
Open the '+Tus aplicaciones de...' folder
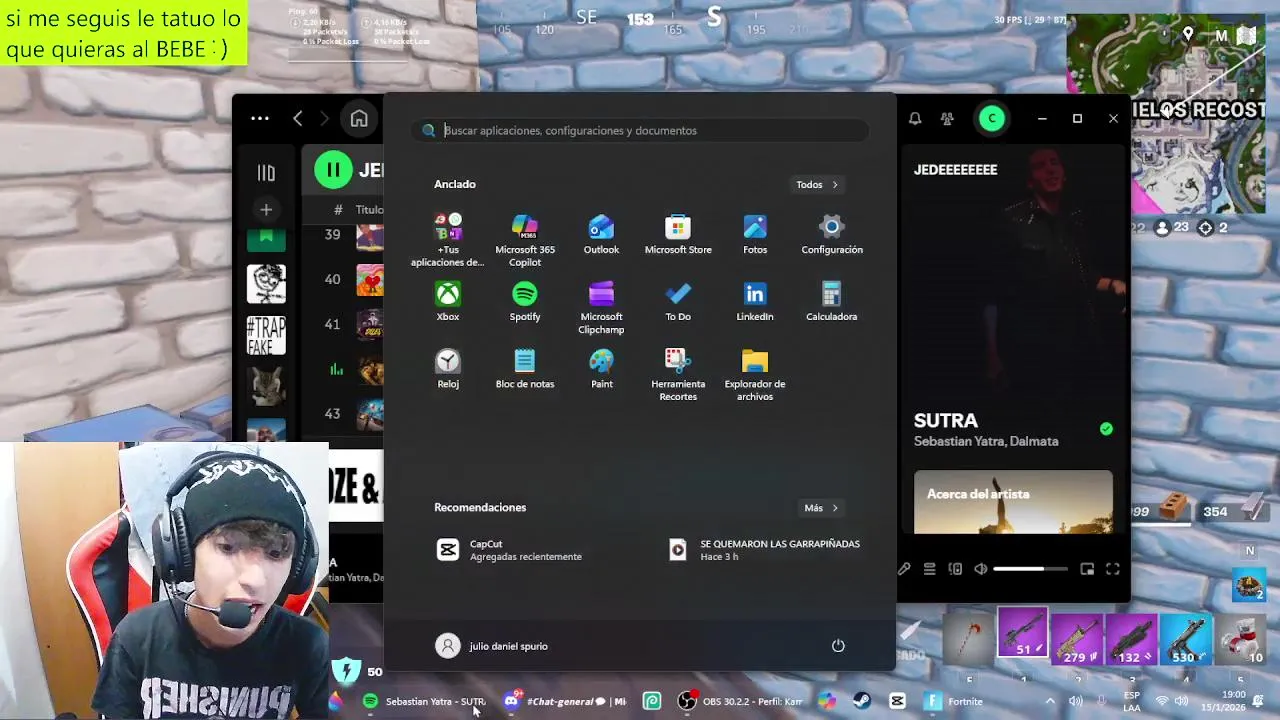coord(448,240)
